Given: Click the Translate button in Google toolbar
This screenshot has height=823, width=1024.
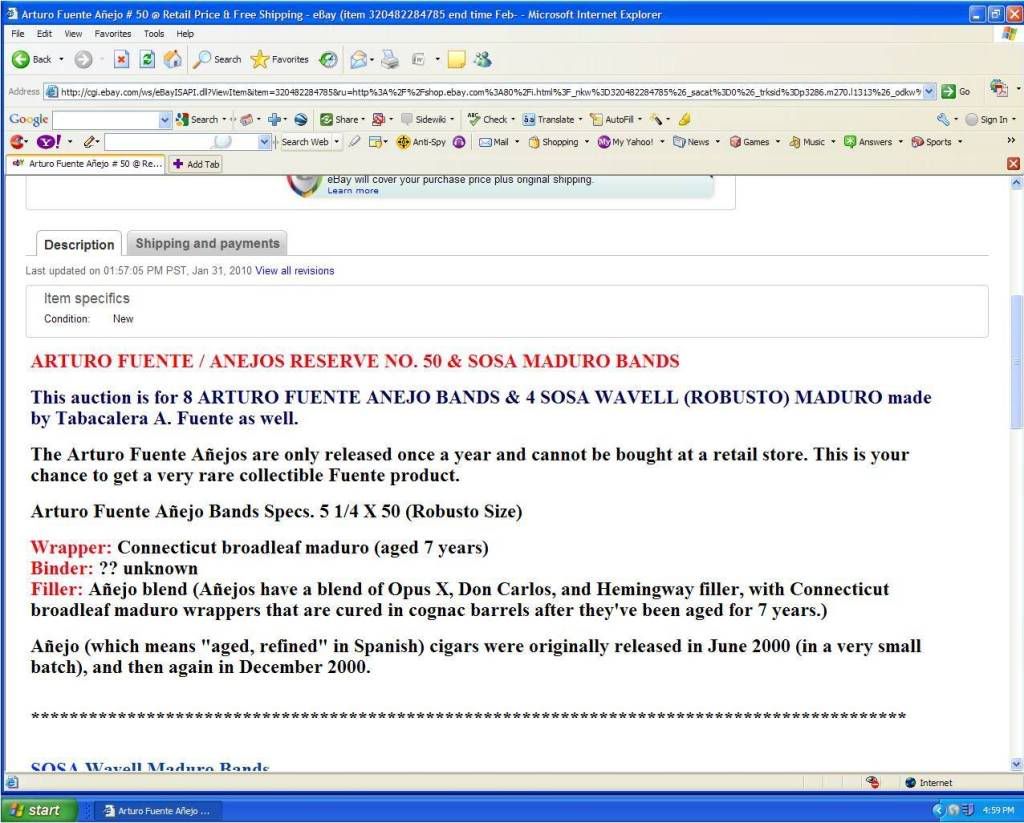Looking at the screenshot, I should 549,120.
